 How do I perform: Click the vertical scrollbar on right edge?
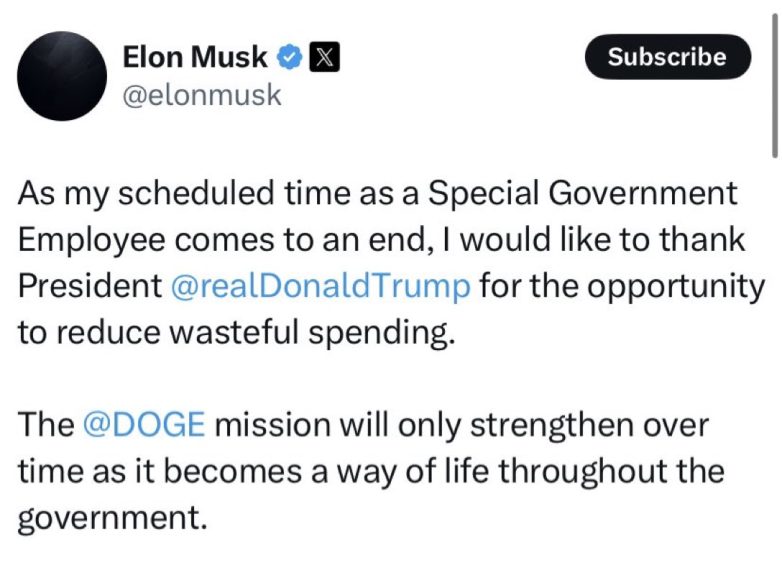[x=775, y=86]
